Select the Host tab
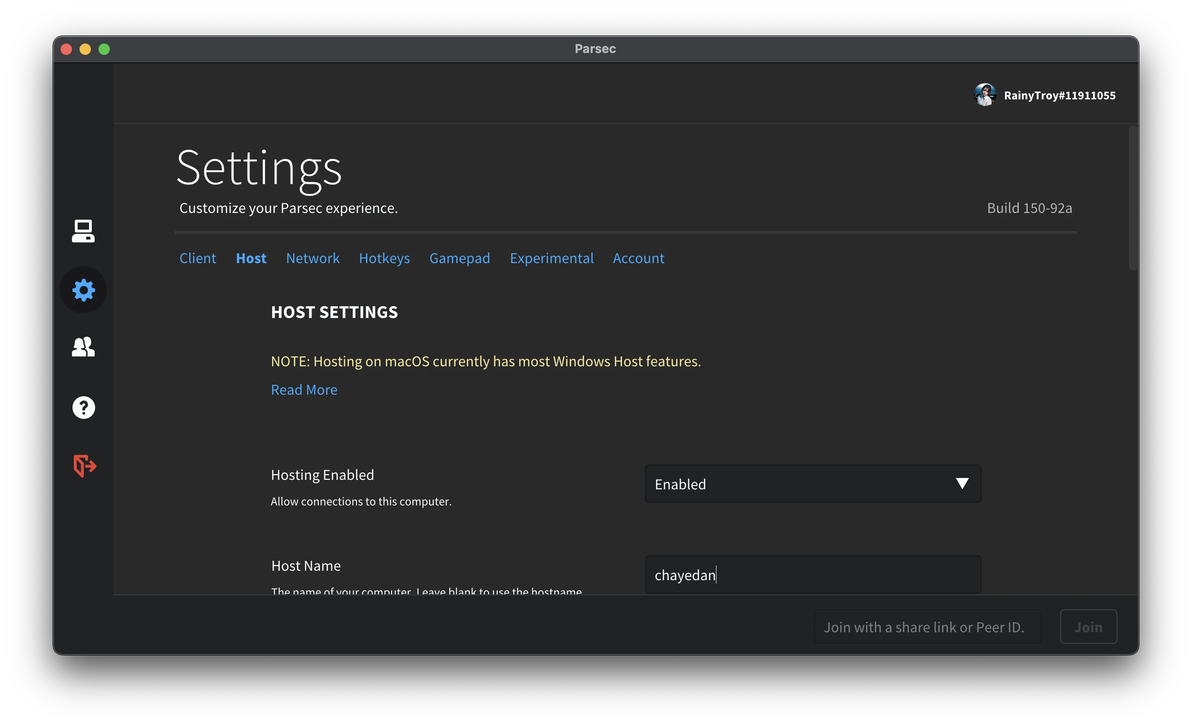Screen dimensions: 1192x725 pos(251,258)
